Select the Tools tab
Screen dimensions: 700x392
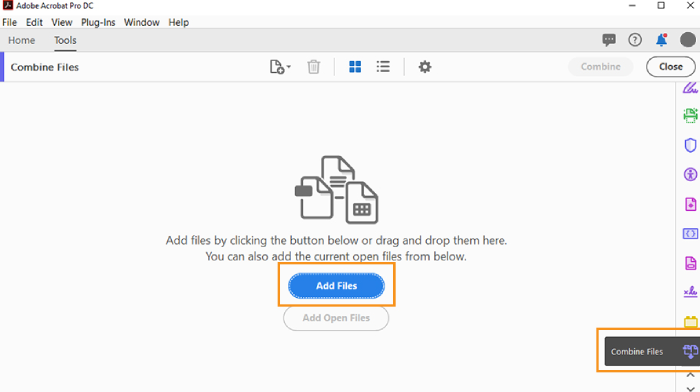pos(65,40)
